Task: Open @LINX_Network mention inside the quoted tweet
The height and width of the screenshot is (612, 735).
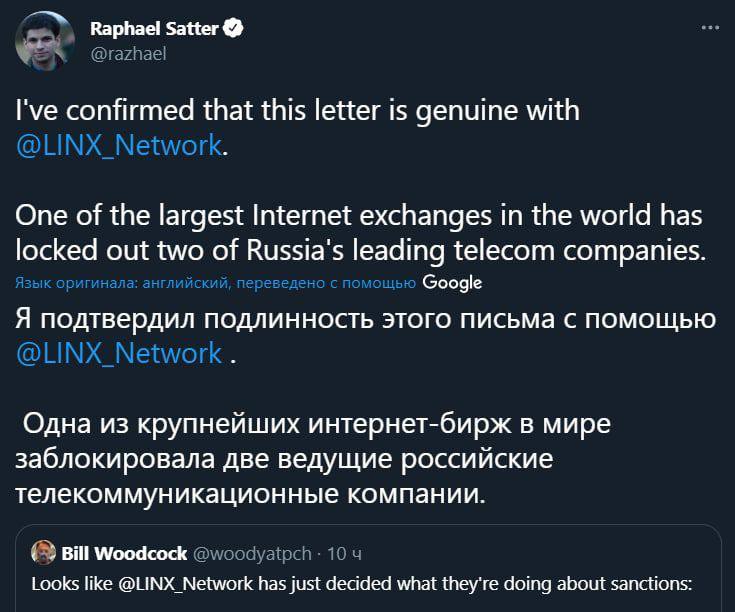Action: (190, 583)
